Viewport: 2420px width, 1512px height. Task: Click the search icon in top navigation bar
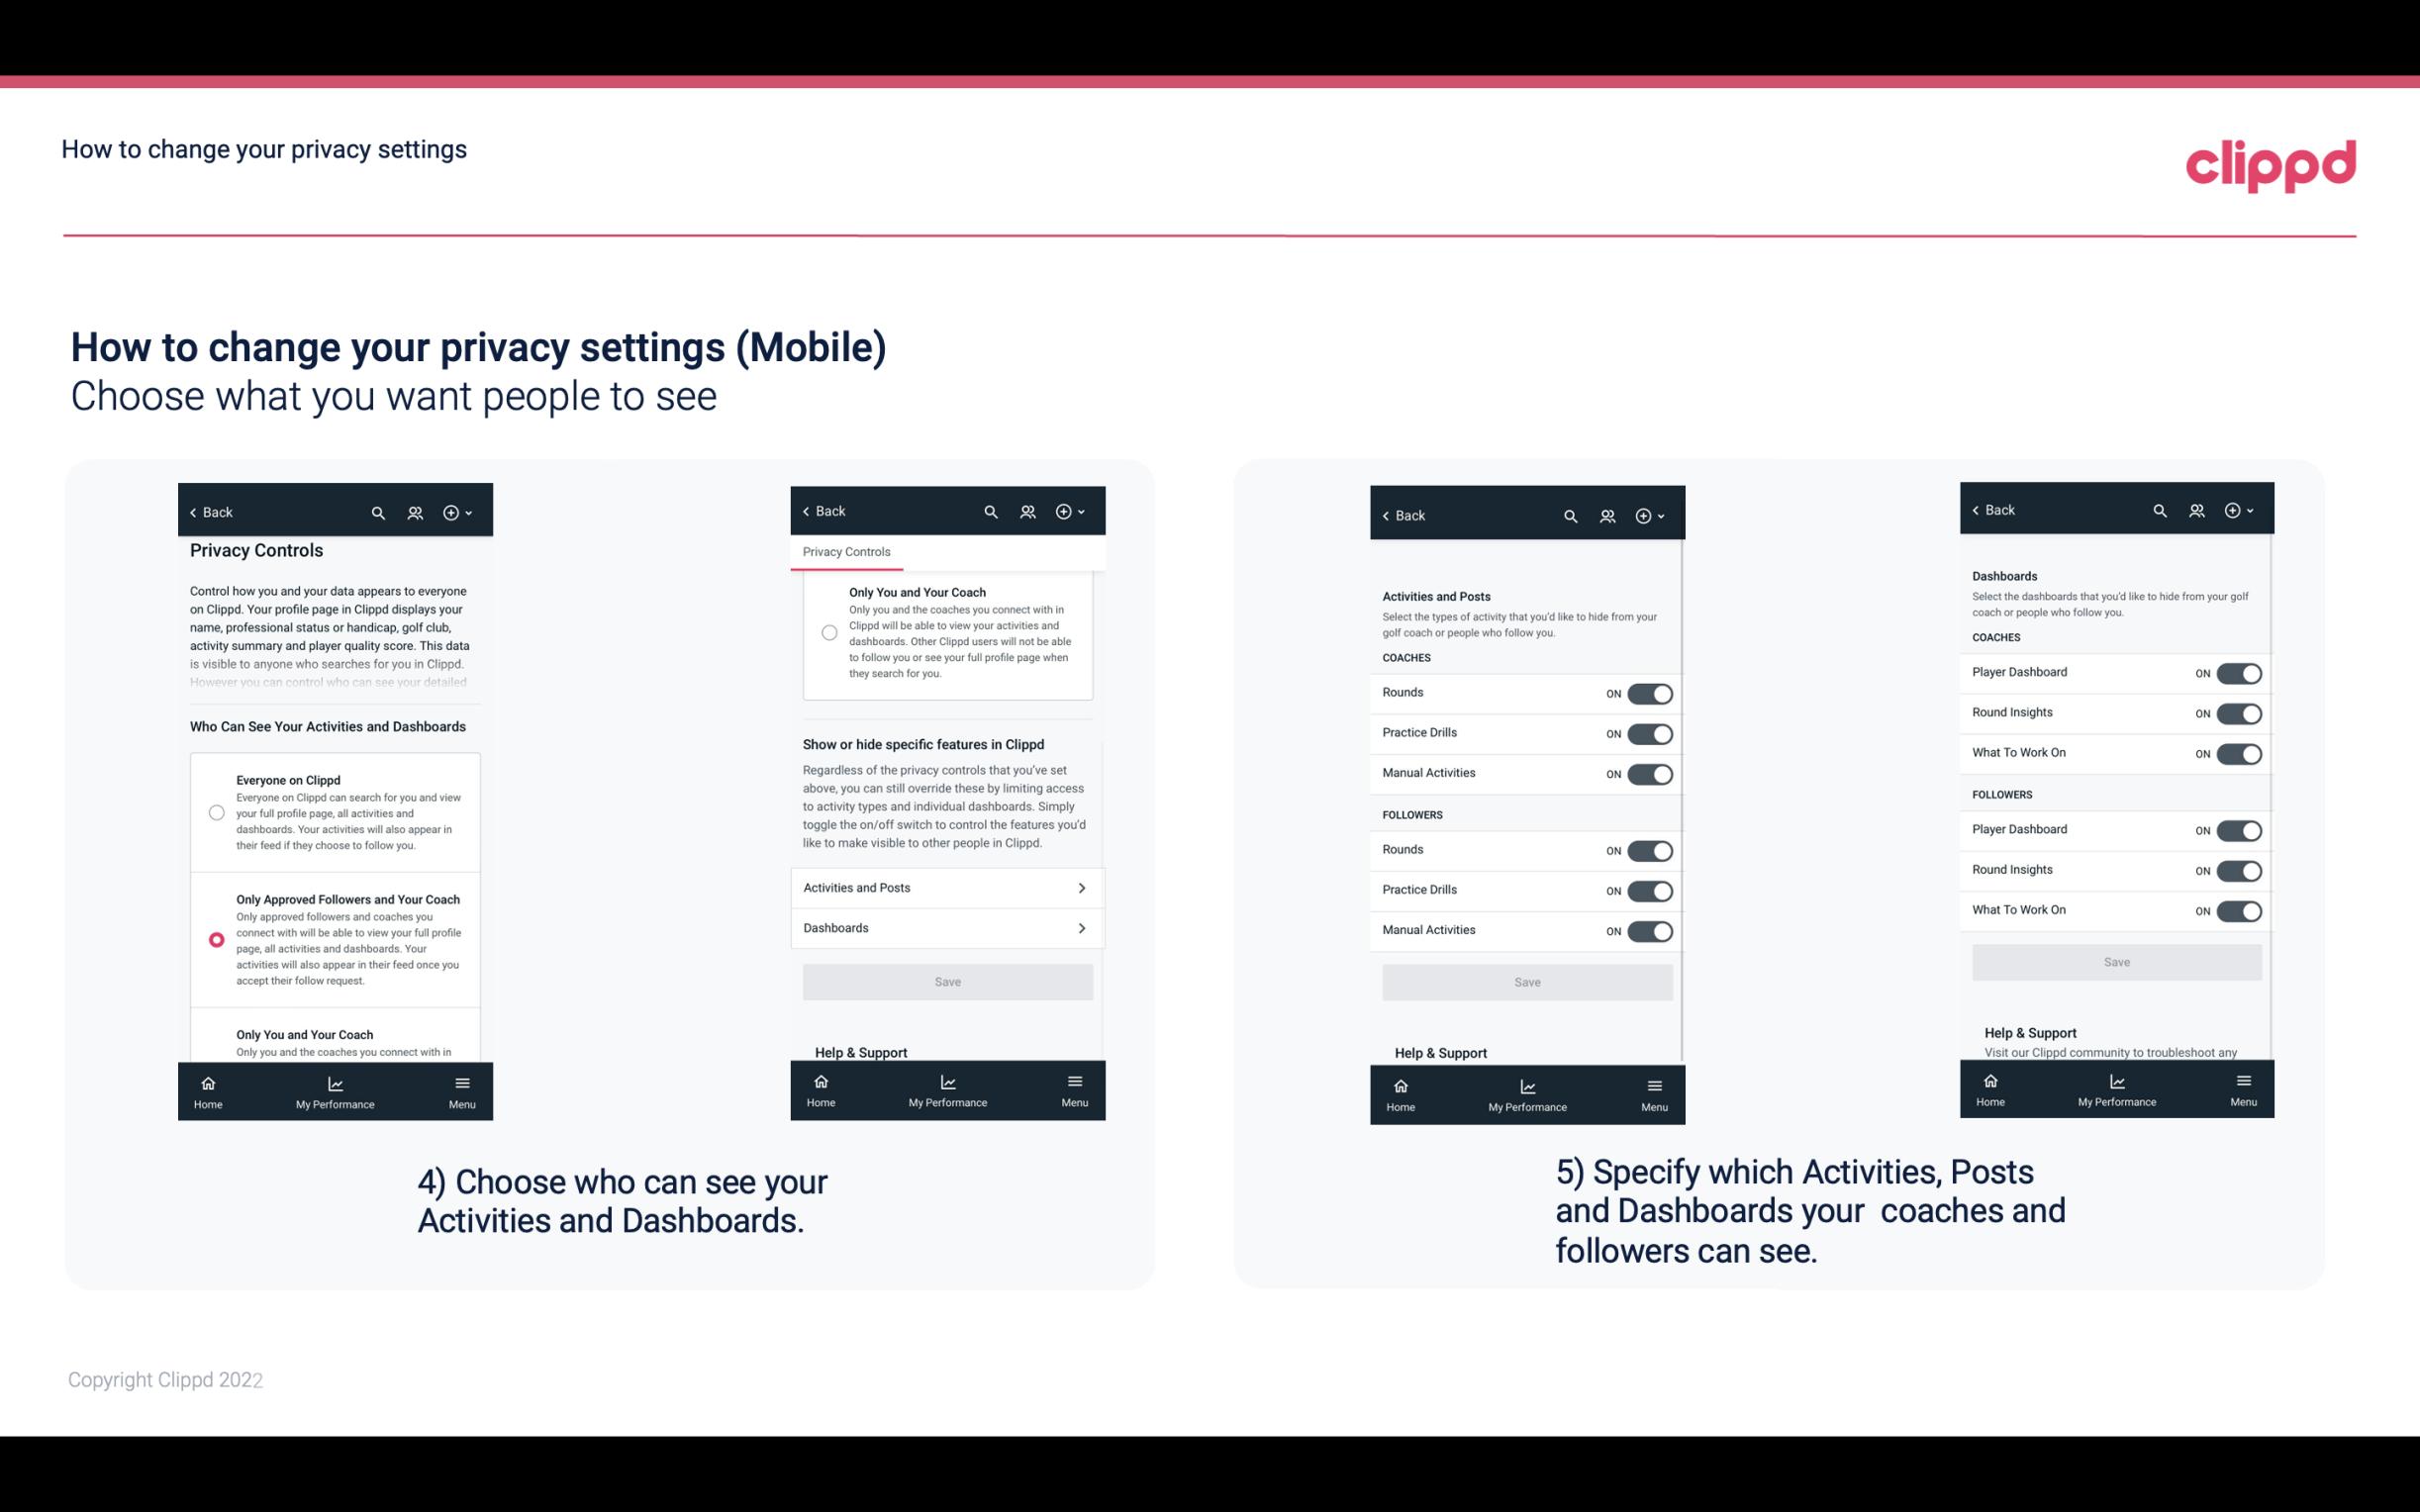[376, 511]
